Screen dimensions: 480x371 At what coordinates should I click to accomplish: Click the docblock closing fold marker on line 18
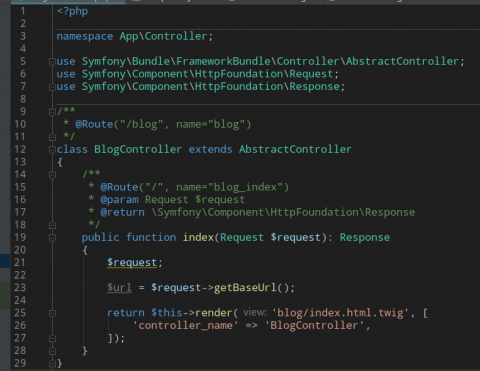coord(52,225)
